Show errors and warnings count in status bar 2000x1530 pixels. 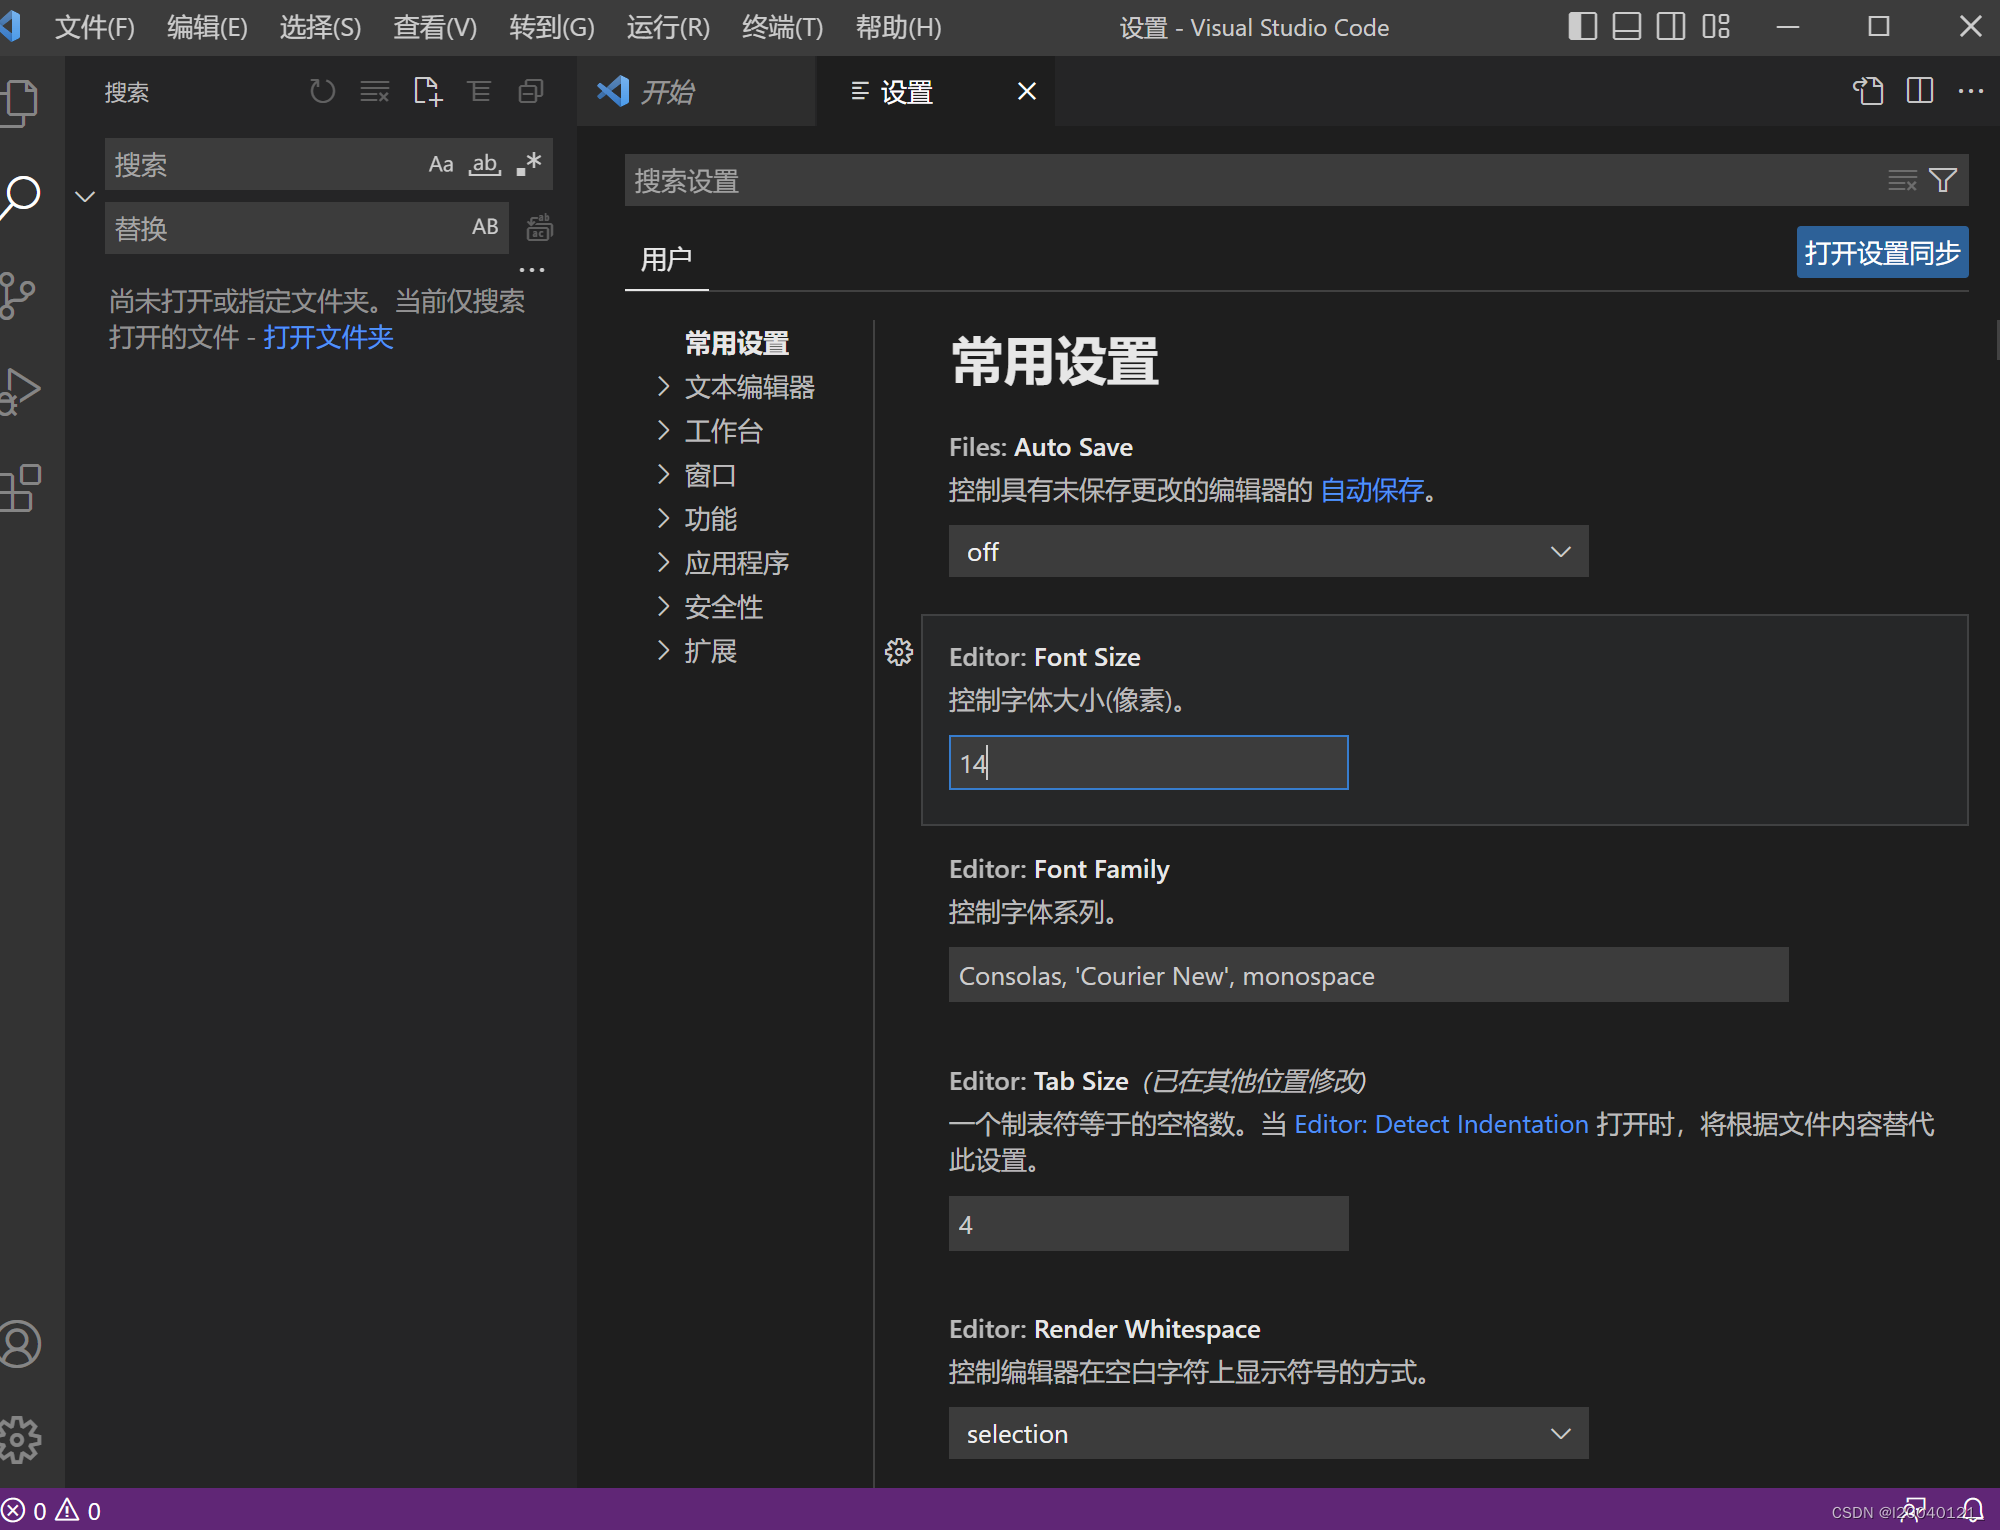click(52, 1511)
